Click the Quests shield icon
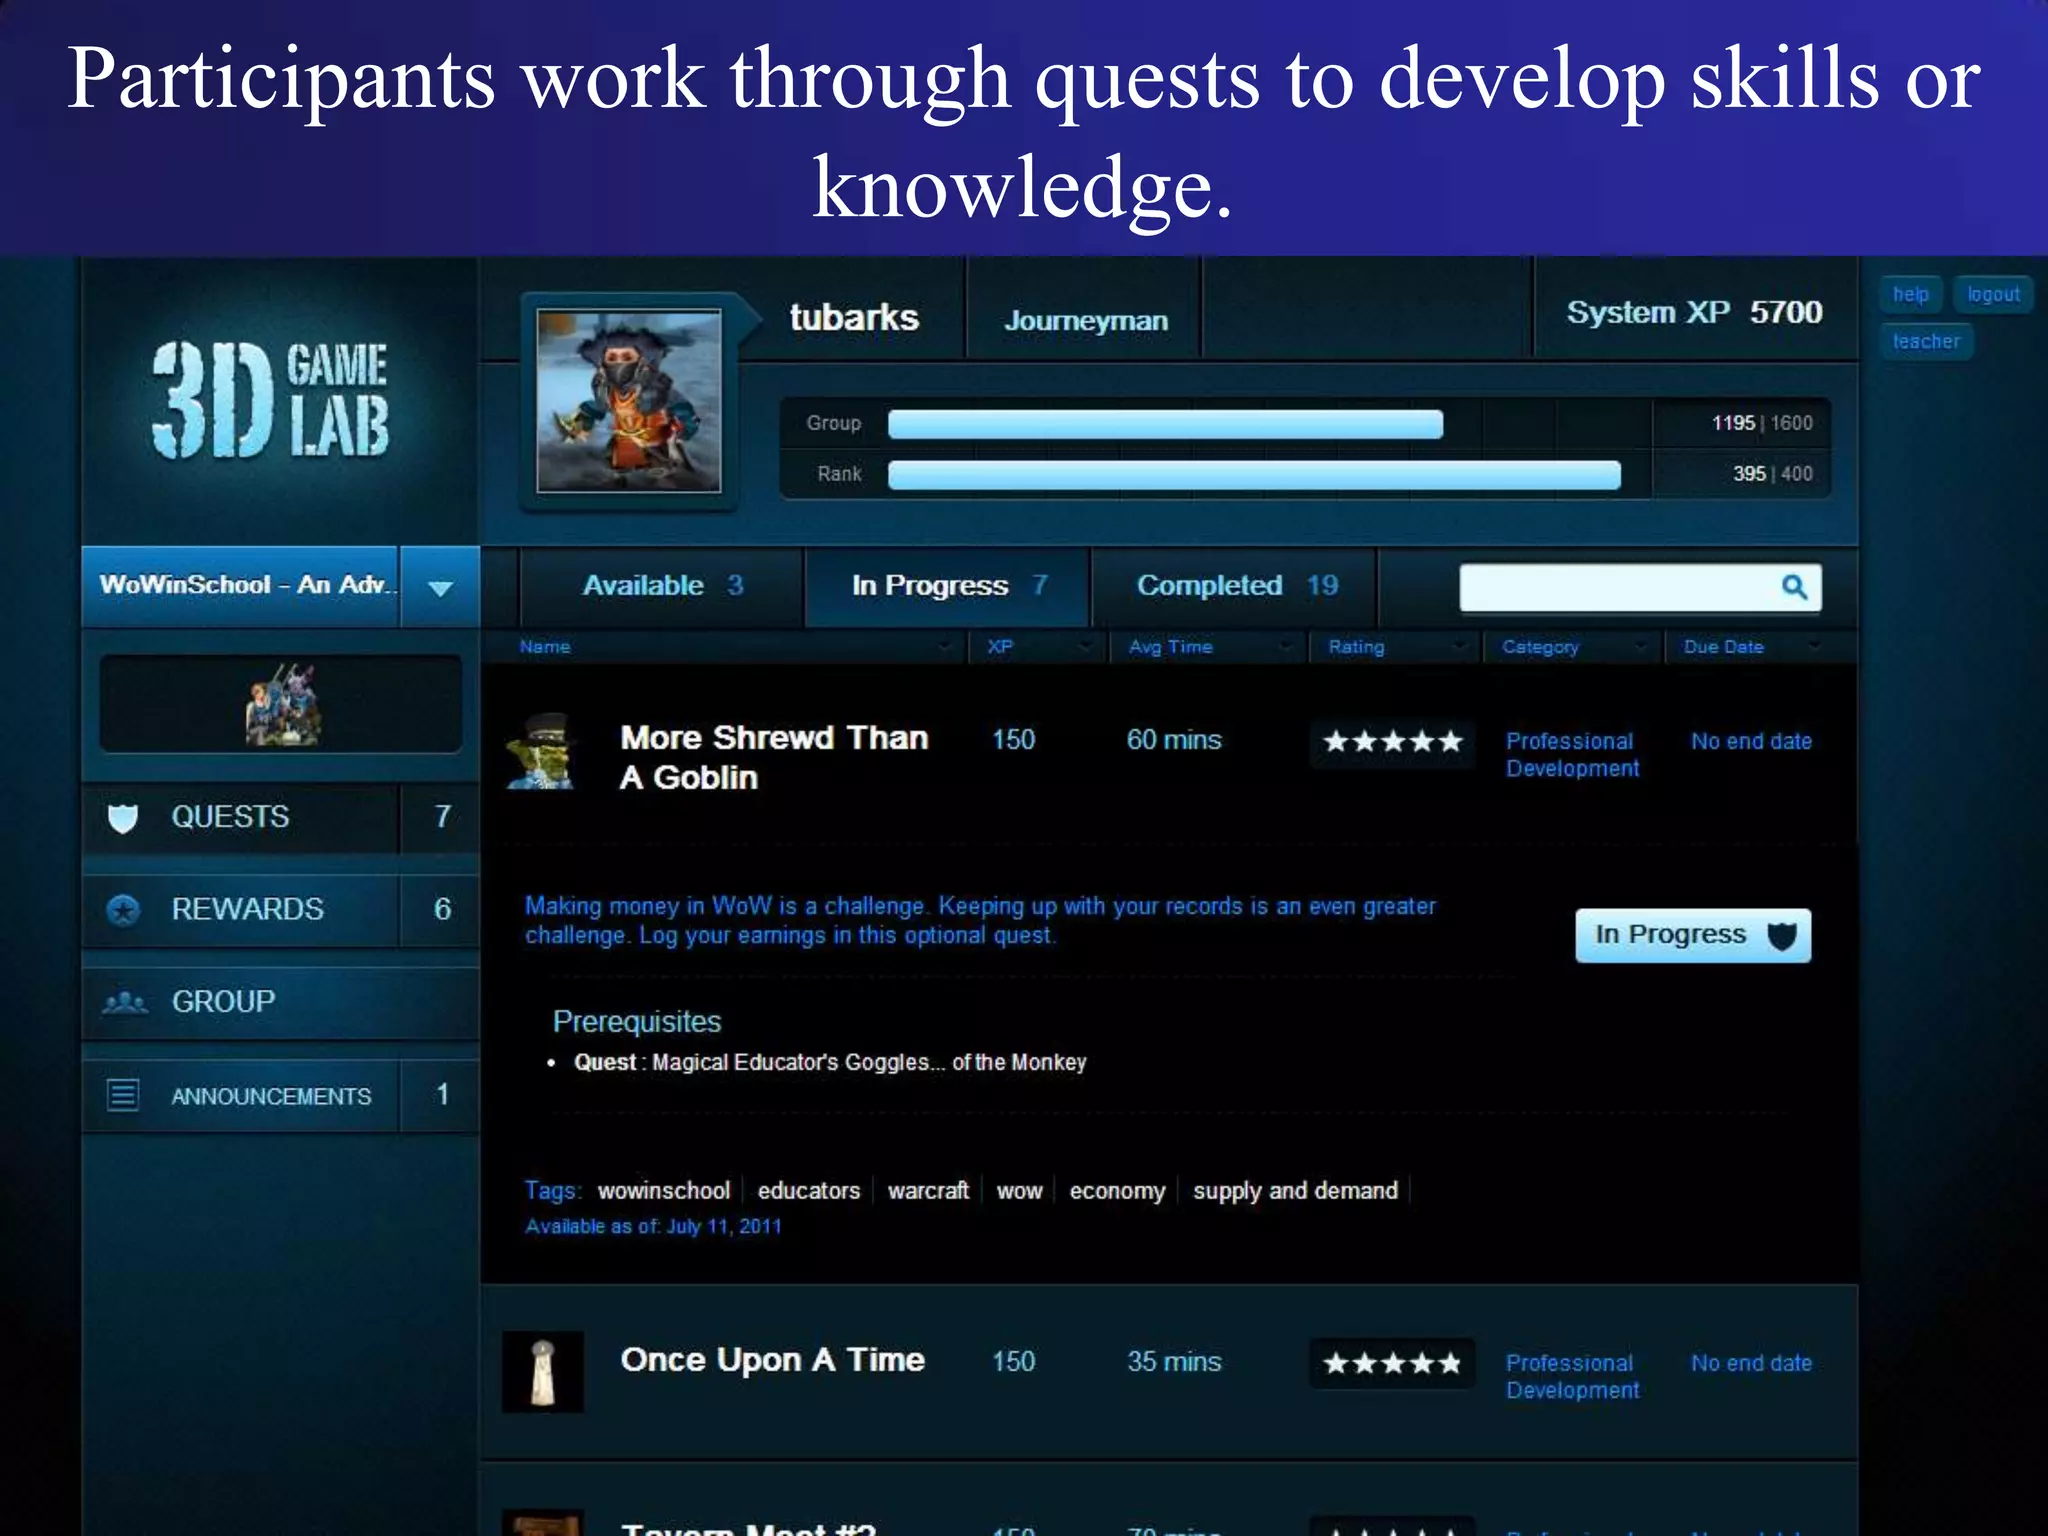Screen dimensions: 2048x1536 tap(123, 818)
